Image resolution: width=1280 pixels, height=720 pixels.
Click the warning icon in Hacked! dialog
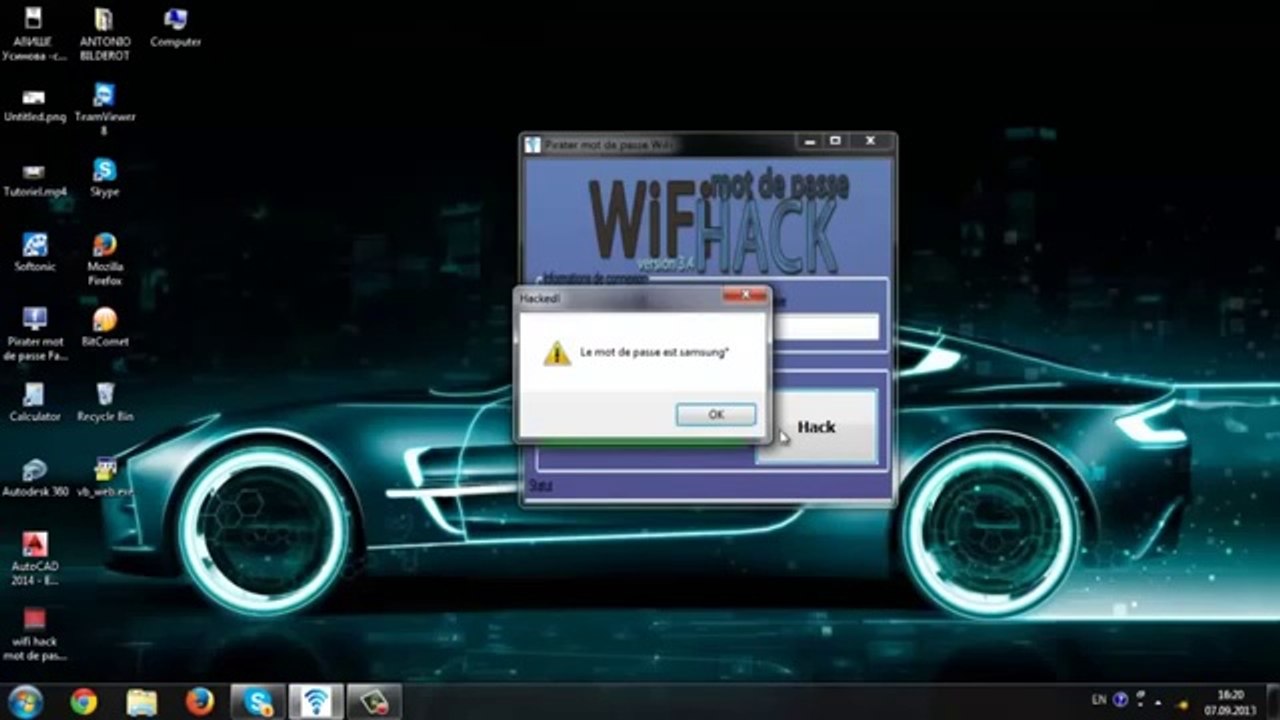pos(556,353)
